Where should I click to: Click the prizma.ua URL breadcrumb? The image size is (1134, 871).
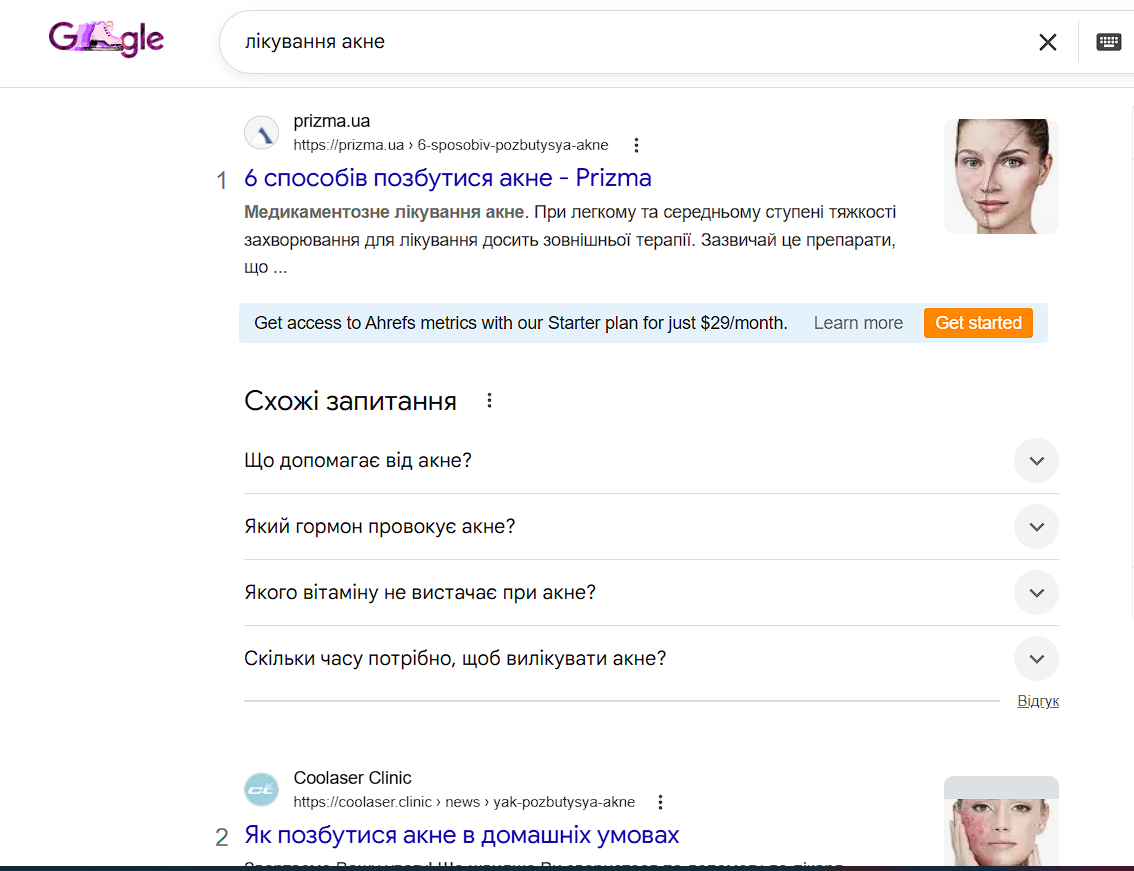pyautogui.click(x=451, y=145)
